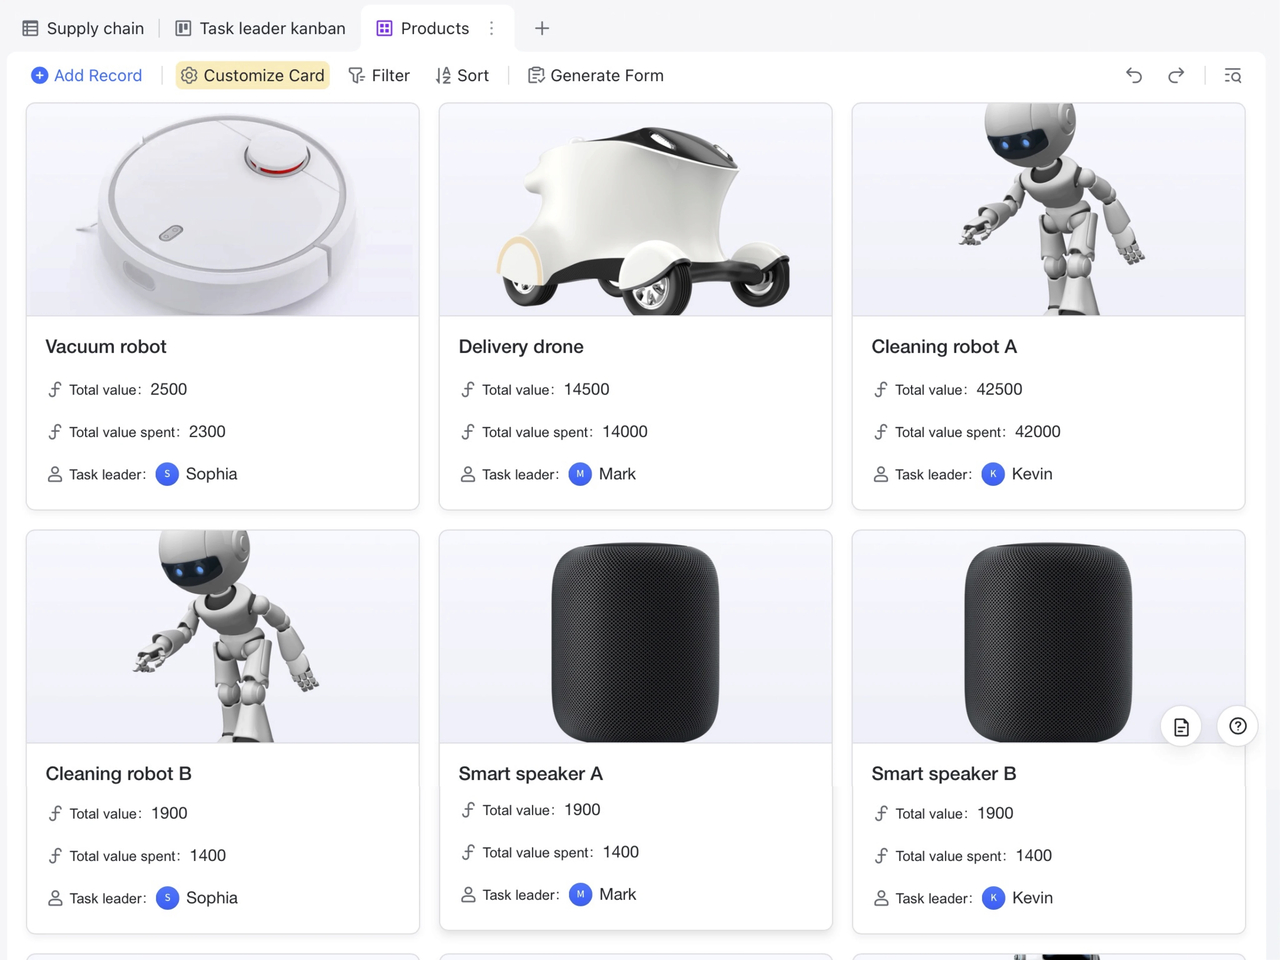Click Kevin's avatar on Cleaning robot A
The width and height of the screenshot is (1280, 960).
tap(993, 474)
